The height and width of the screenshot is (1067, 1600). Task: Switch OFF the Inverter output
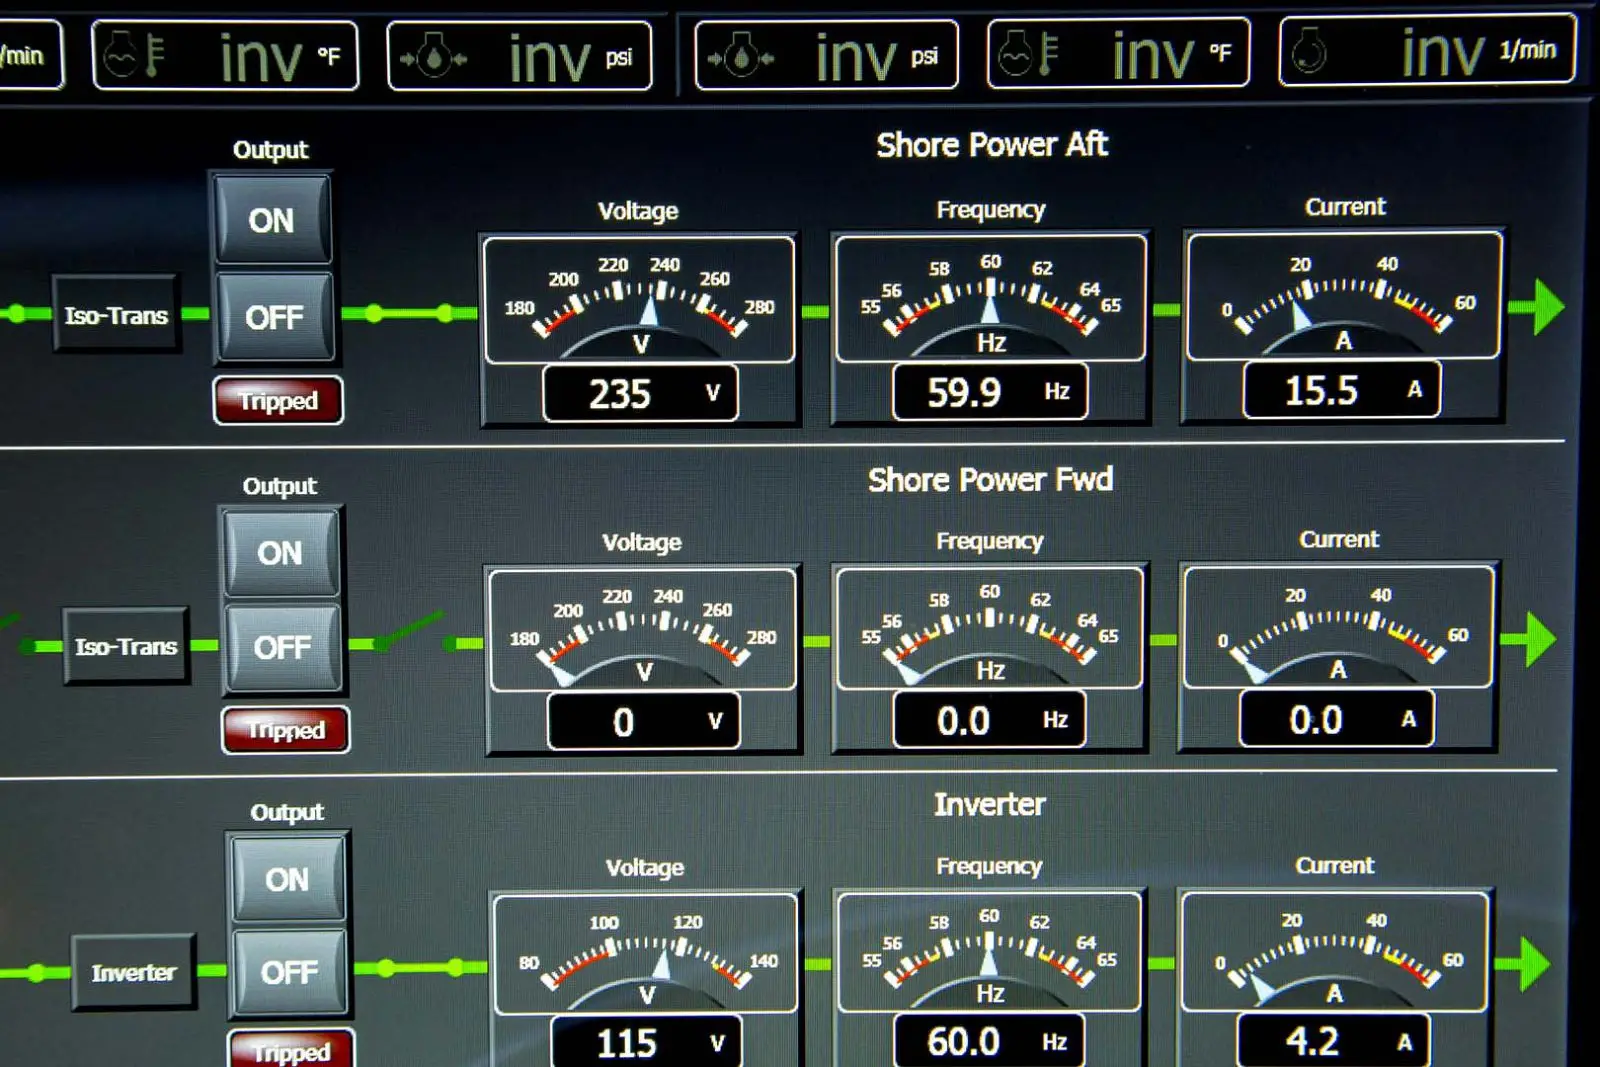click(x=290, y=971)
